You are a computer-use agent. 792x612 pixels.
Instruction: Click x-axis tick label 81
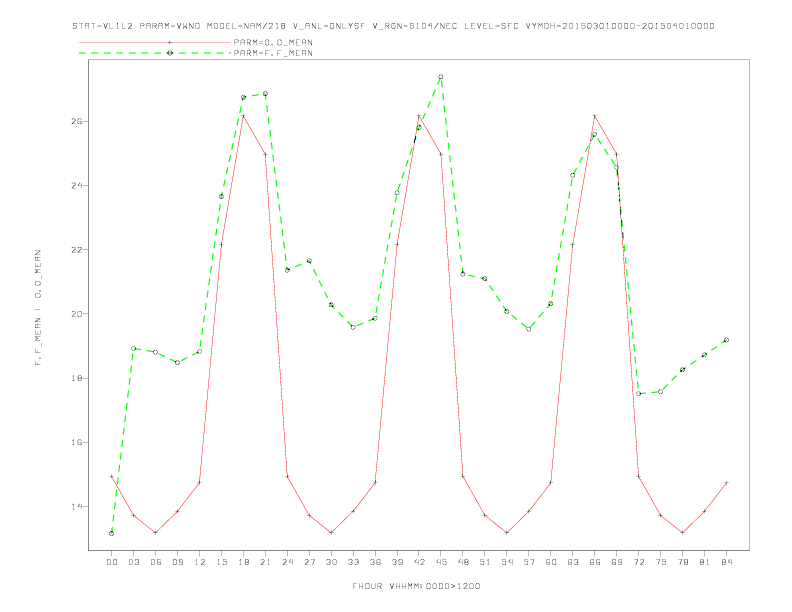705,562
